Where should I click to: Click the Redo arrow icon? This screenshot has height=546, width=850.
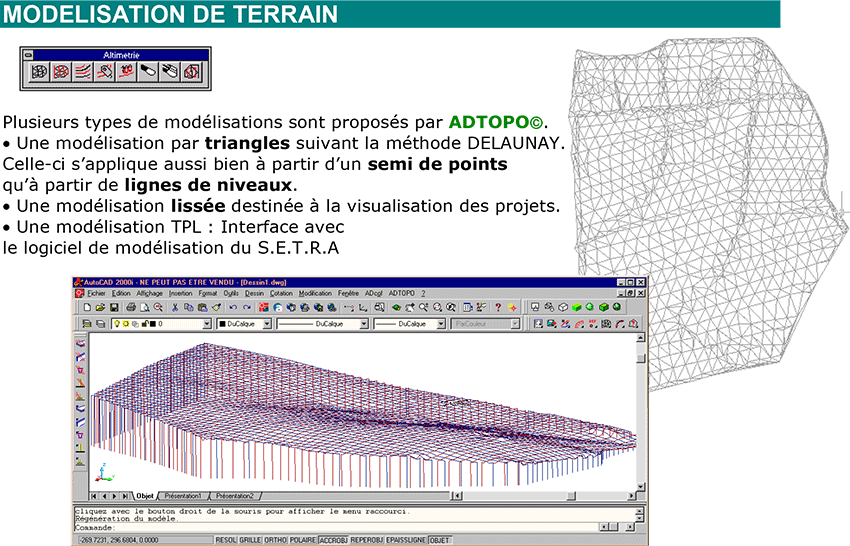click(247, 307)
